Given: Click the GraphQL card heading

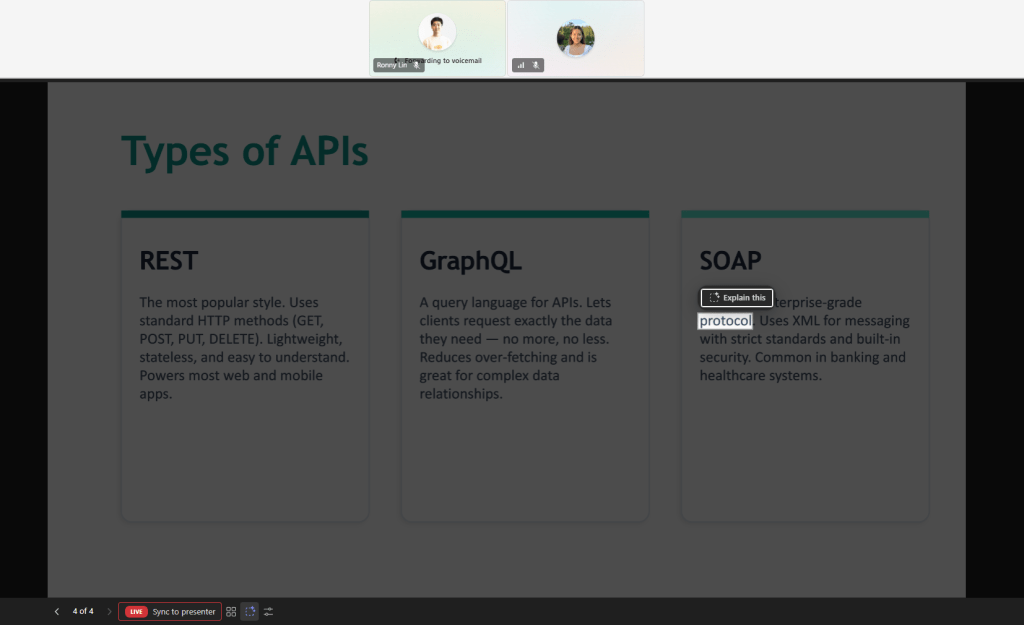Looking at the screenshot, I should coord(470,261).
